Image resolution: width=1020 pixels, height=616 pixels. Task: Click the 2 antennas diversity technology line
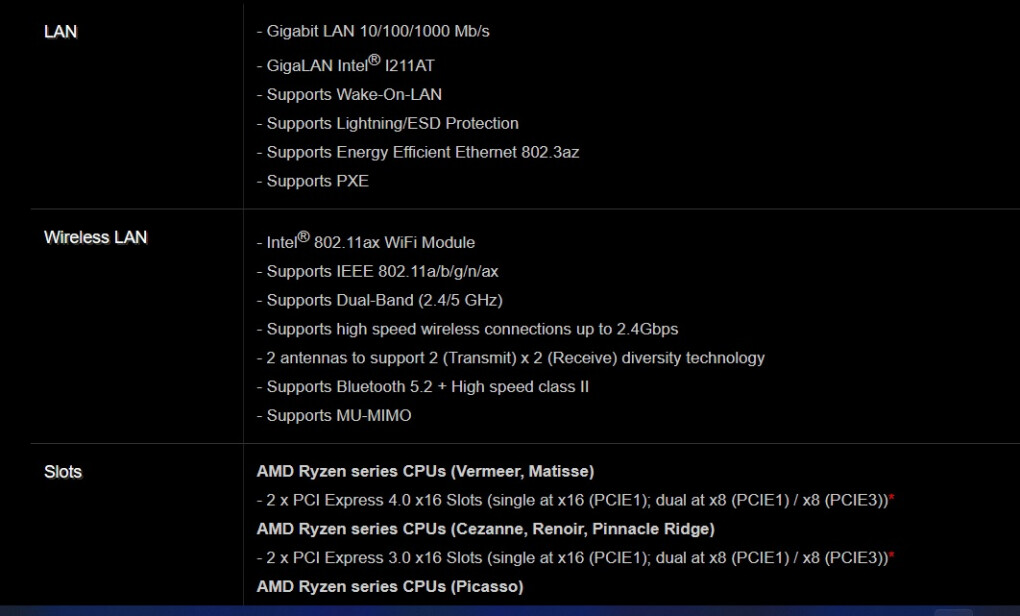tap(511, 358)
